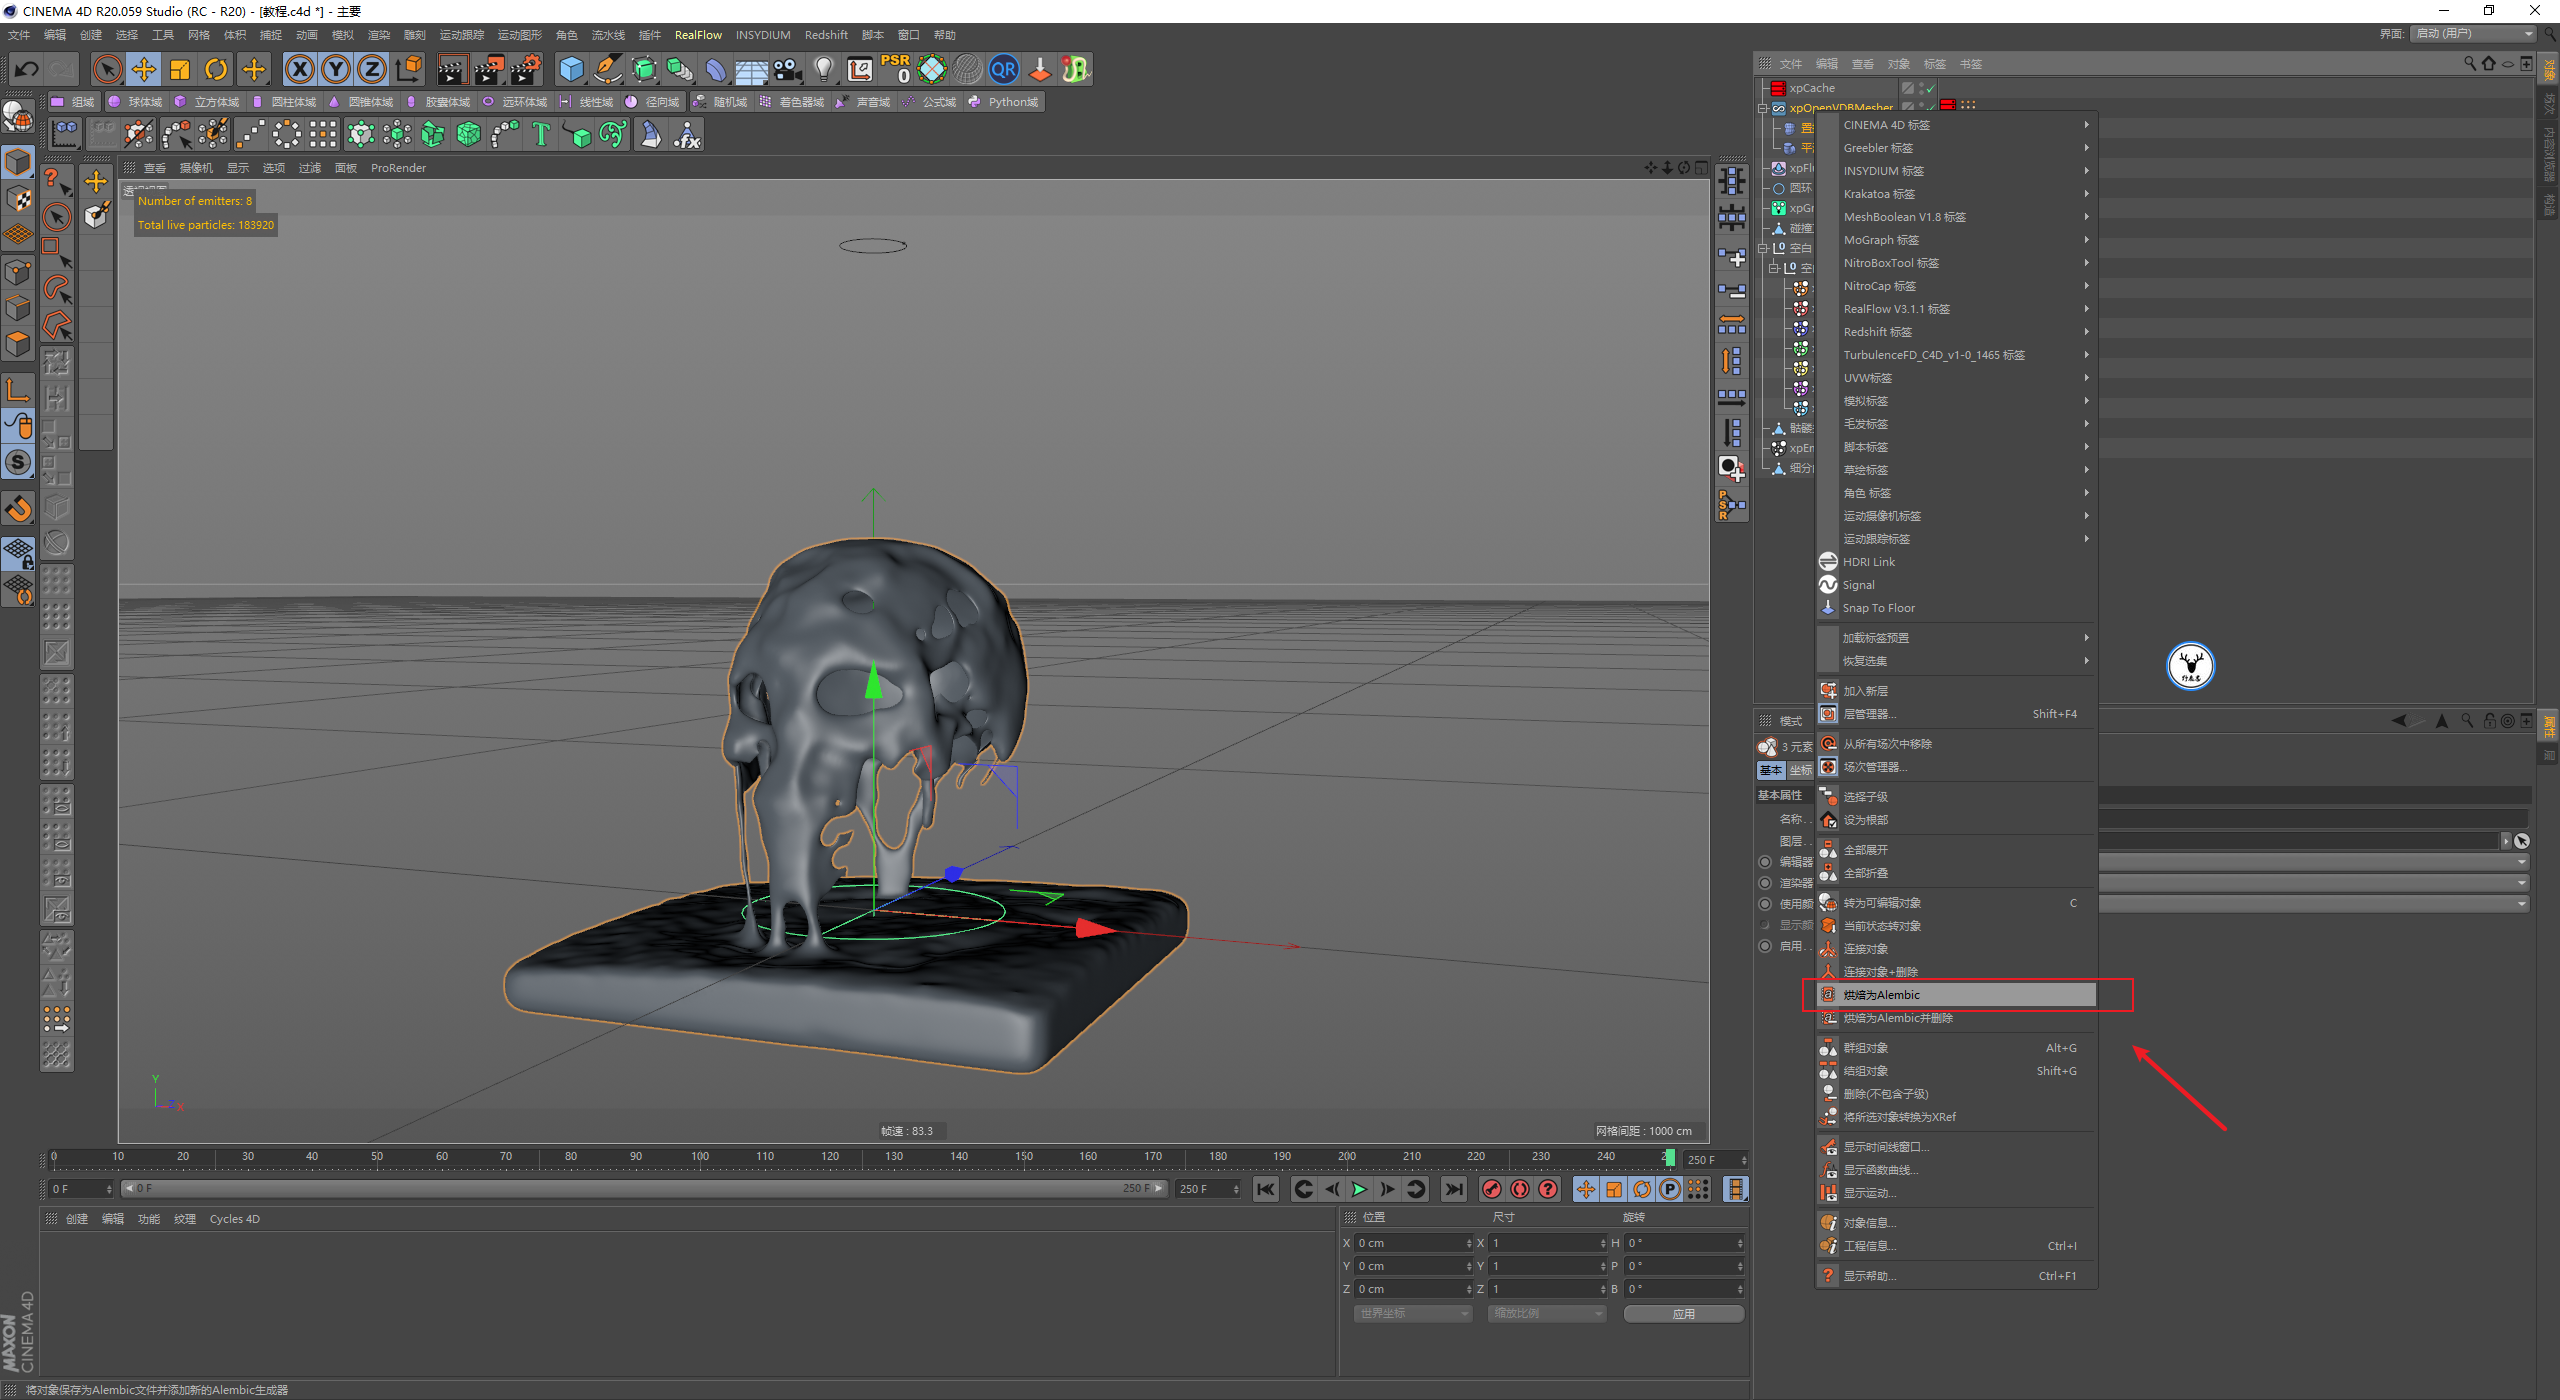Open the RealFlow menu in the menu bar
Image resolution: width=2560 pixels, height=1400 pixels.
point(698,35)
